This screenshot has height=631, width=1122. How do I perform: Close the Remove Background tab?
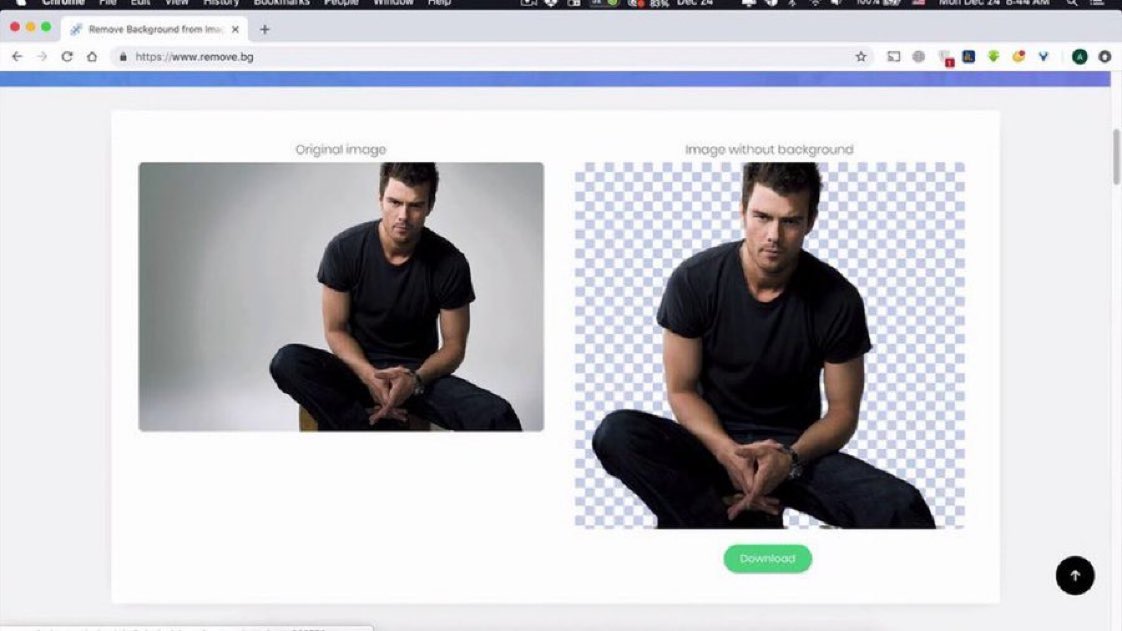click(x=235, y=29)
